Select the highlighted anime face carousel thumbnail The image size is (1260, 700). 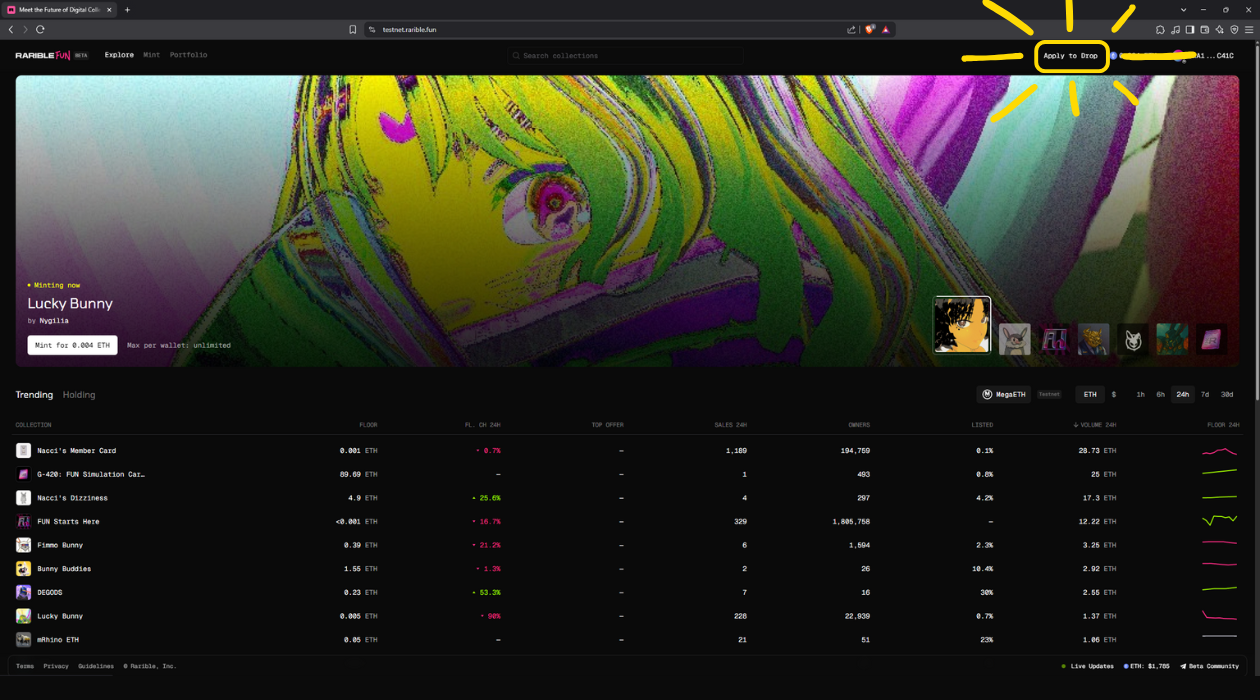click(962, 325)
